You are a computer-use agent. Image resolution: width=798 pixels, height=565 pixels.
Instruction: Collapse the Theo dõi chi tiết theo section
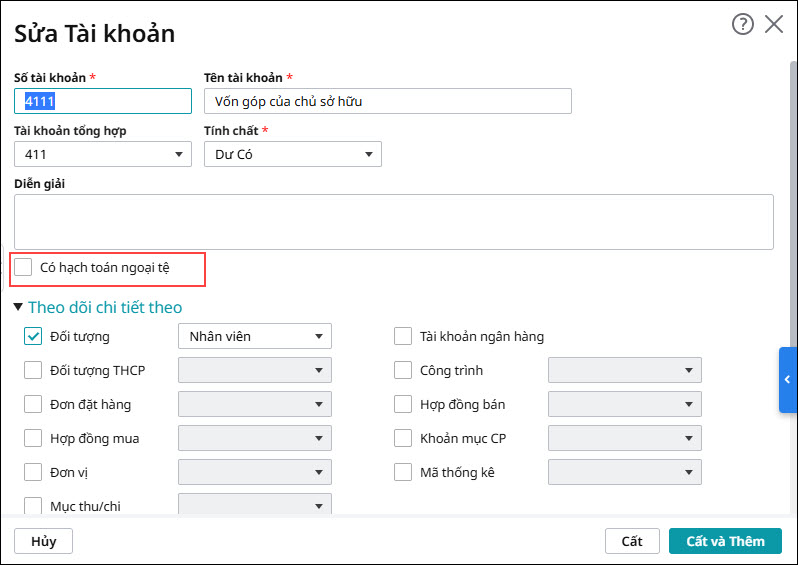click(x=18, y=307)
